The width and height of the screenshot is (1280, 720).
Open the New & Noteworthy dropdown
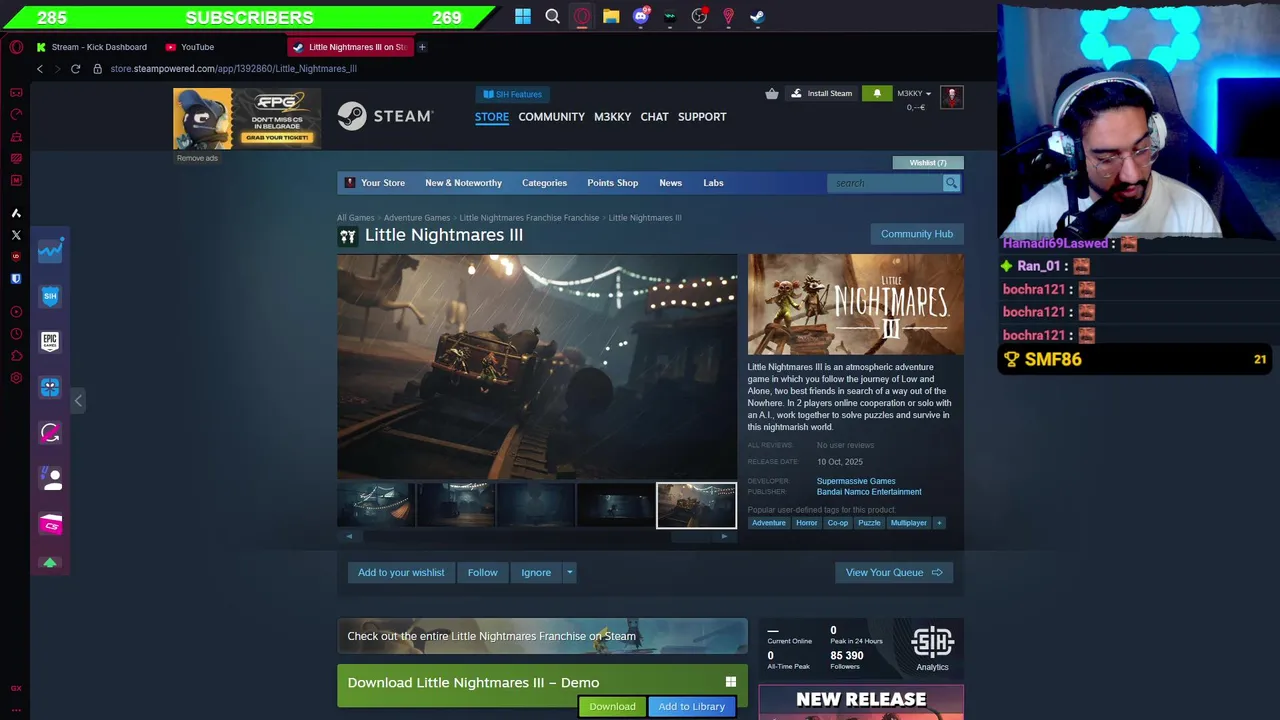pyautogui.click(x=463, y=183)
